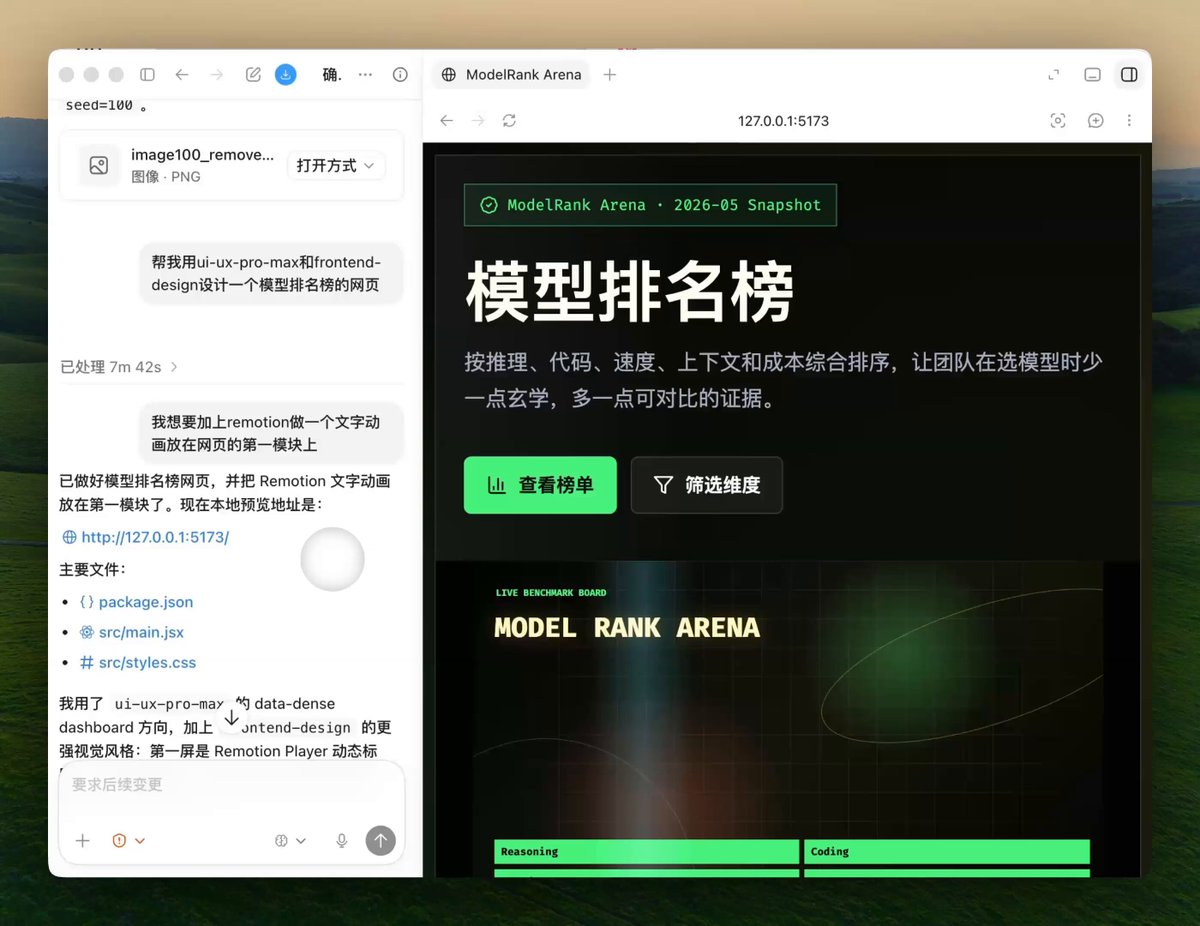Click the Reasoning bar in the animation
The height and width of the screenshot is (926, 1200).
pos(646,852)
